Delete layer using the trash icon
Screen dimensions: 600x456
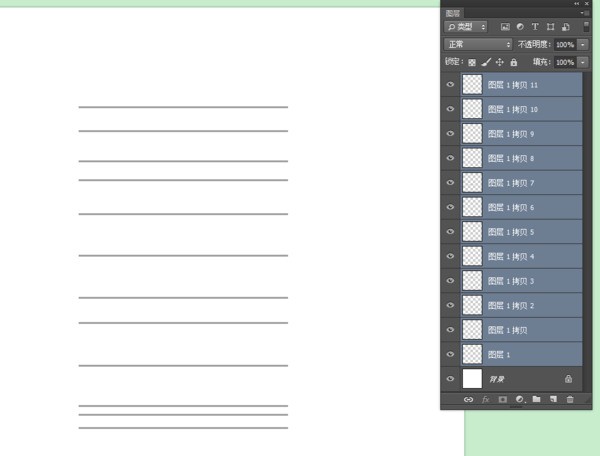click(570, 400)
